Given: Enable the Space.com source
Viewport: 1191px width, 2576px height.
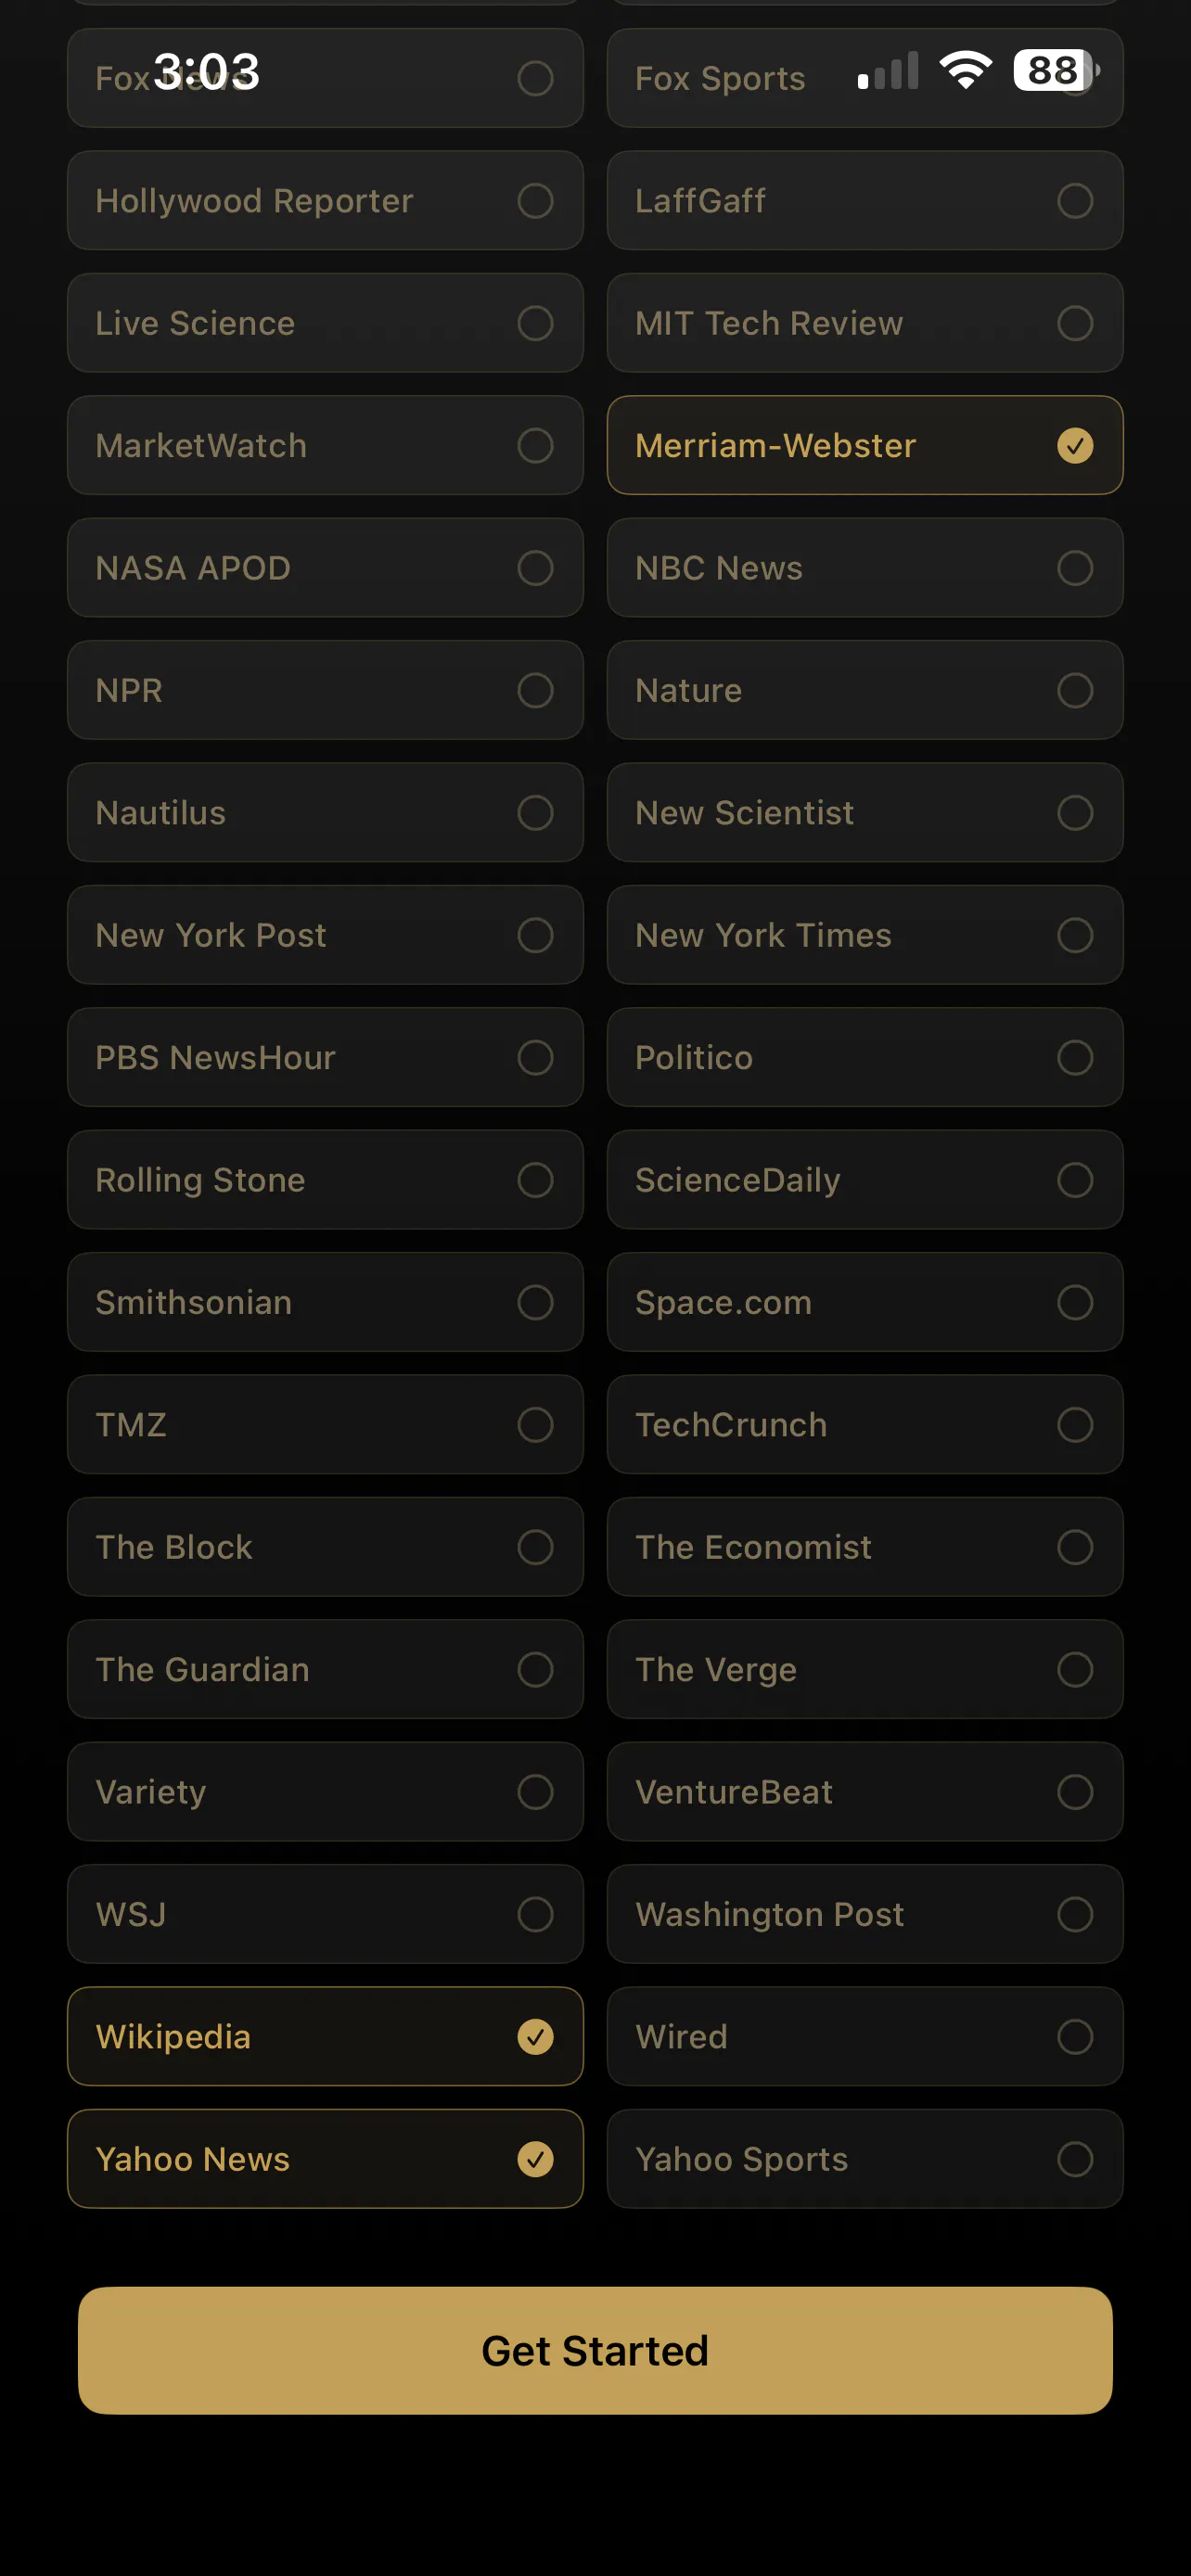Looking at the screenshot, I should coord(865,1302).
